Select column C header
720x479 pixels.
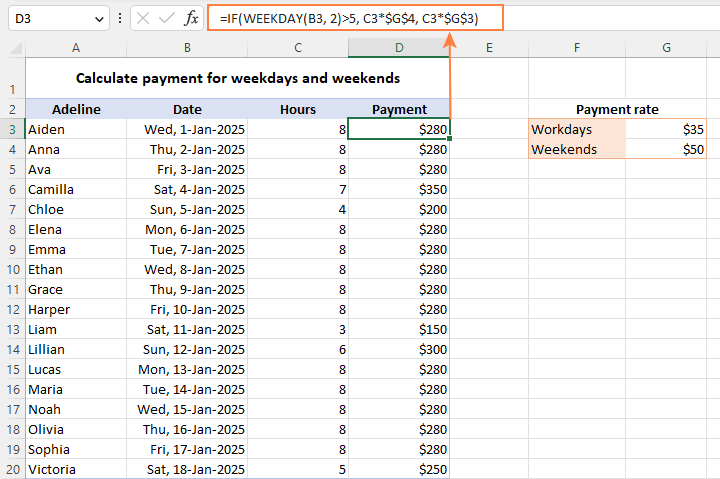(x=298, y=48)
